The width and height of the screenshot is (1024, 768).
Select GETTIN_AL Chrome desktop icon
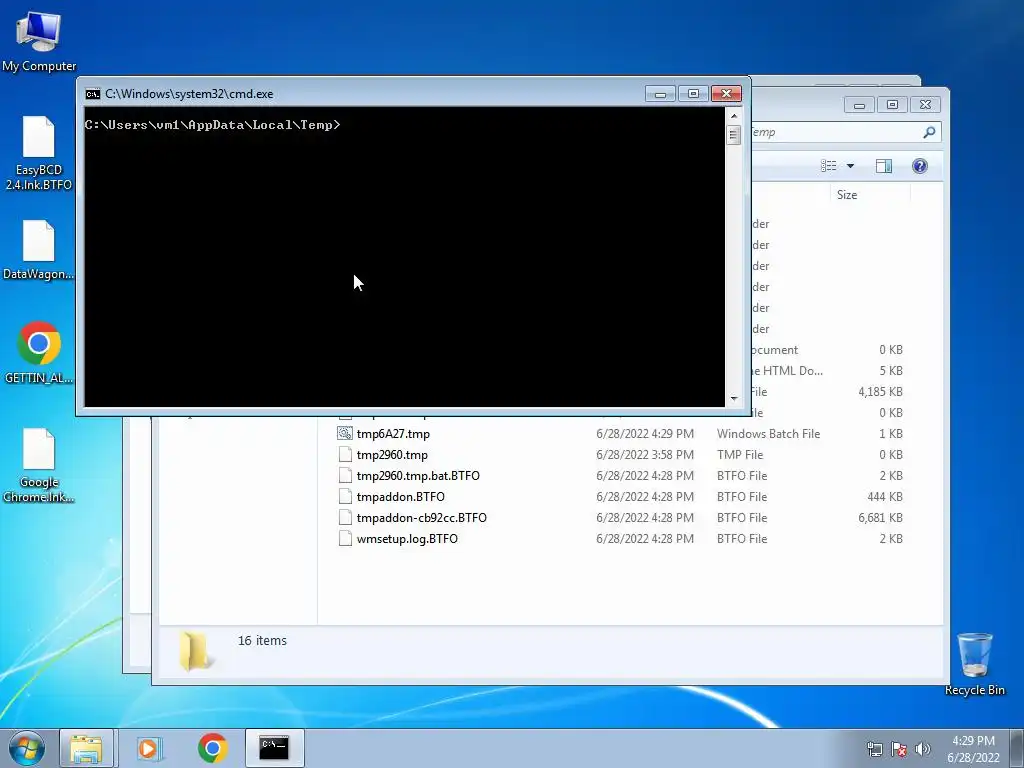tap(39, 353)
